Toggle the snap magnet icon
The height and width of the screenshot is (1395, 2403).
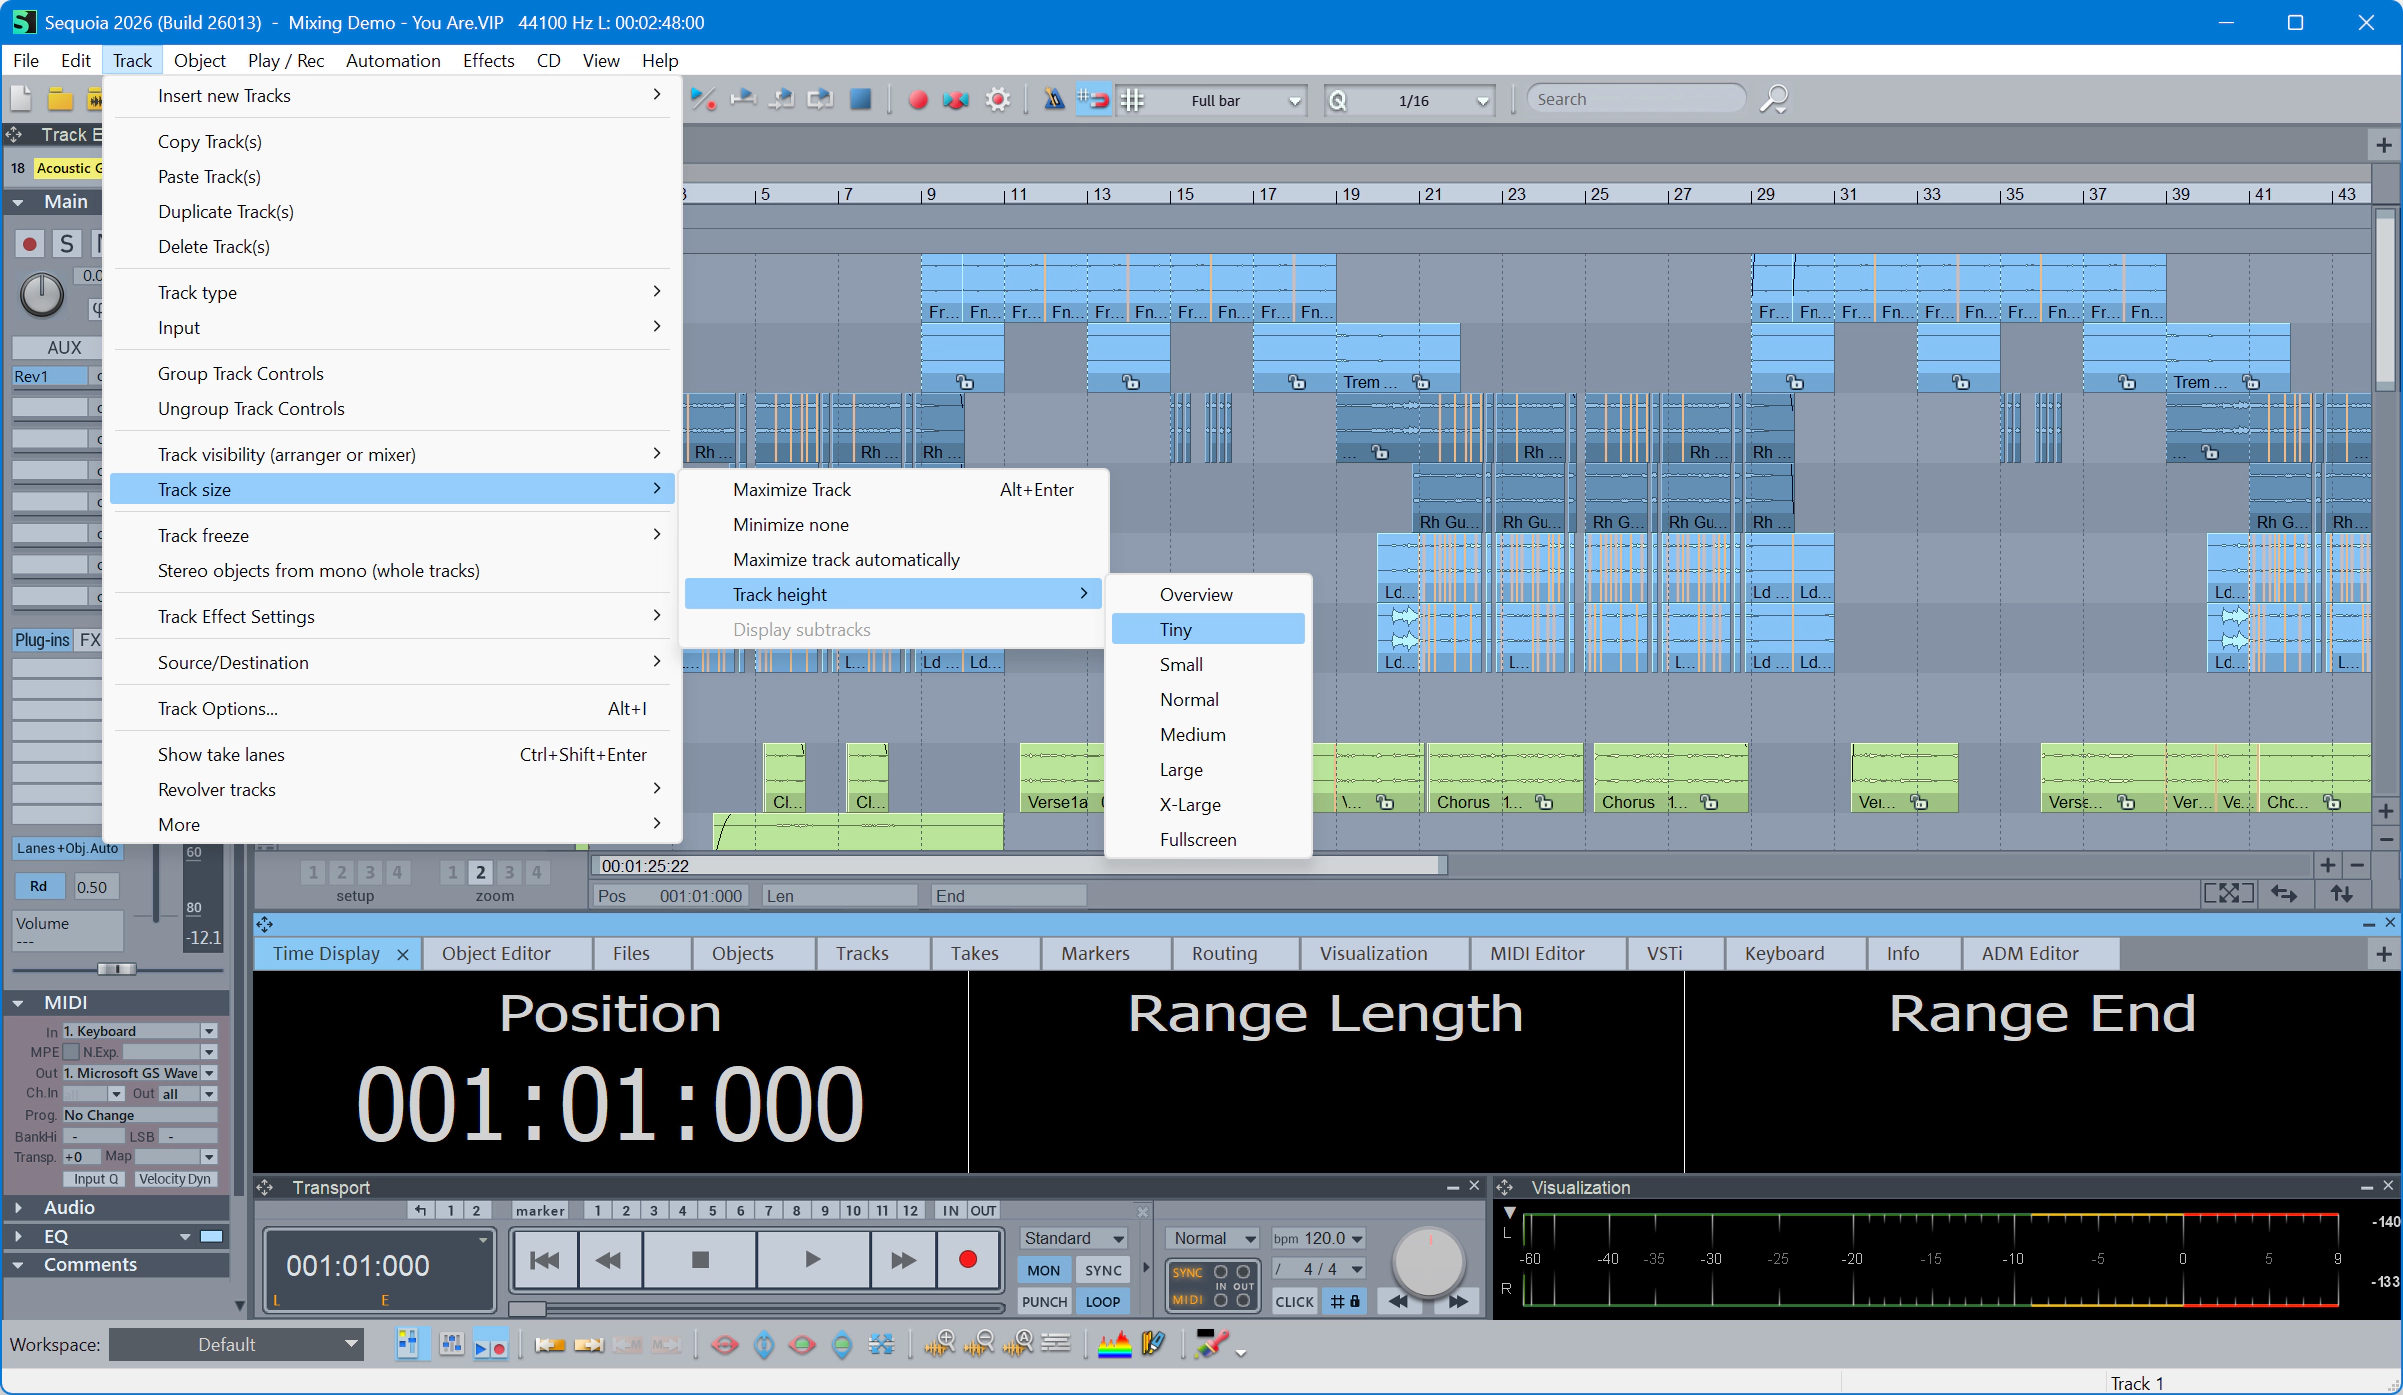coord(1093,99)
